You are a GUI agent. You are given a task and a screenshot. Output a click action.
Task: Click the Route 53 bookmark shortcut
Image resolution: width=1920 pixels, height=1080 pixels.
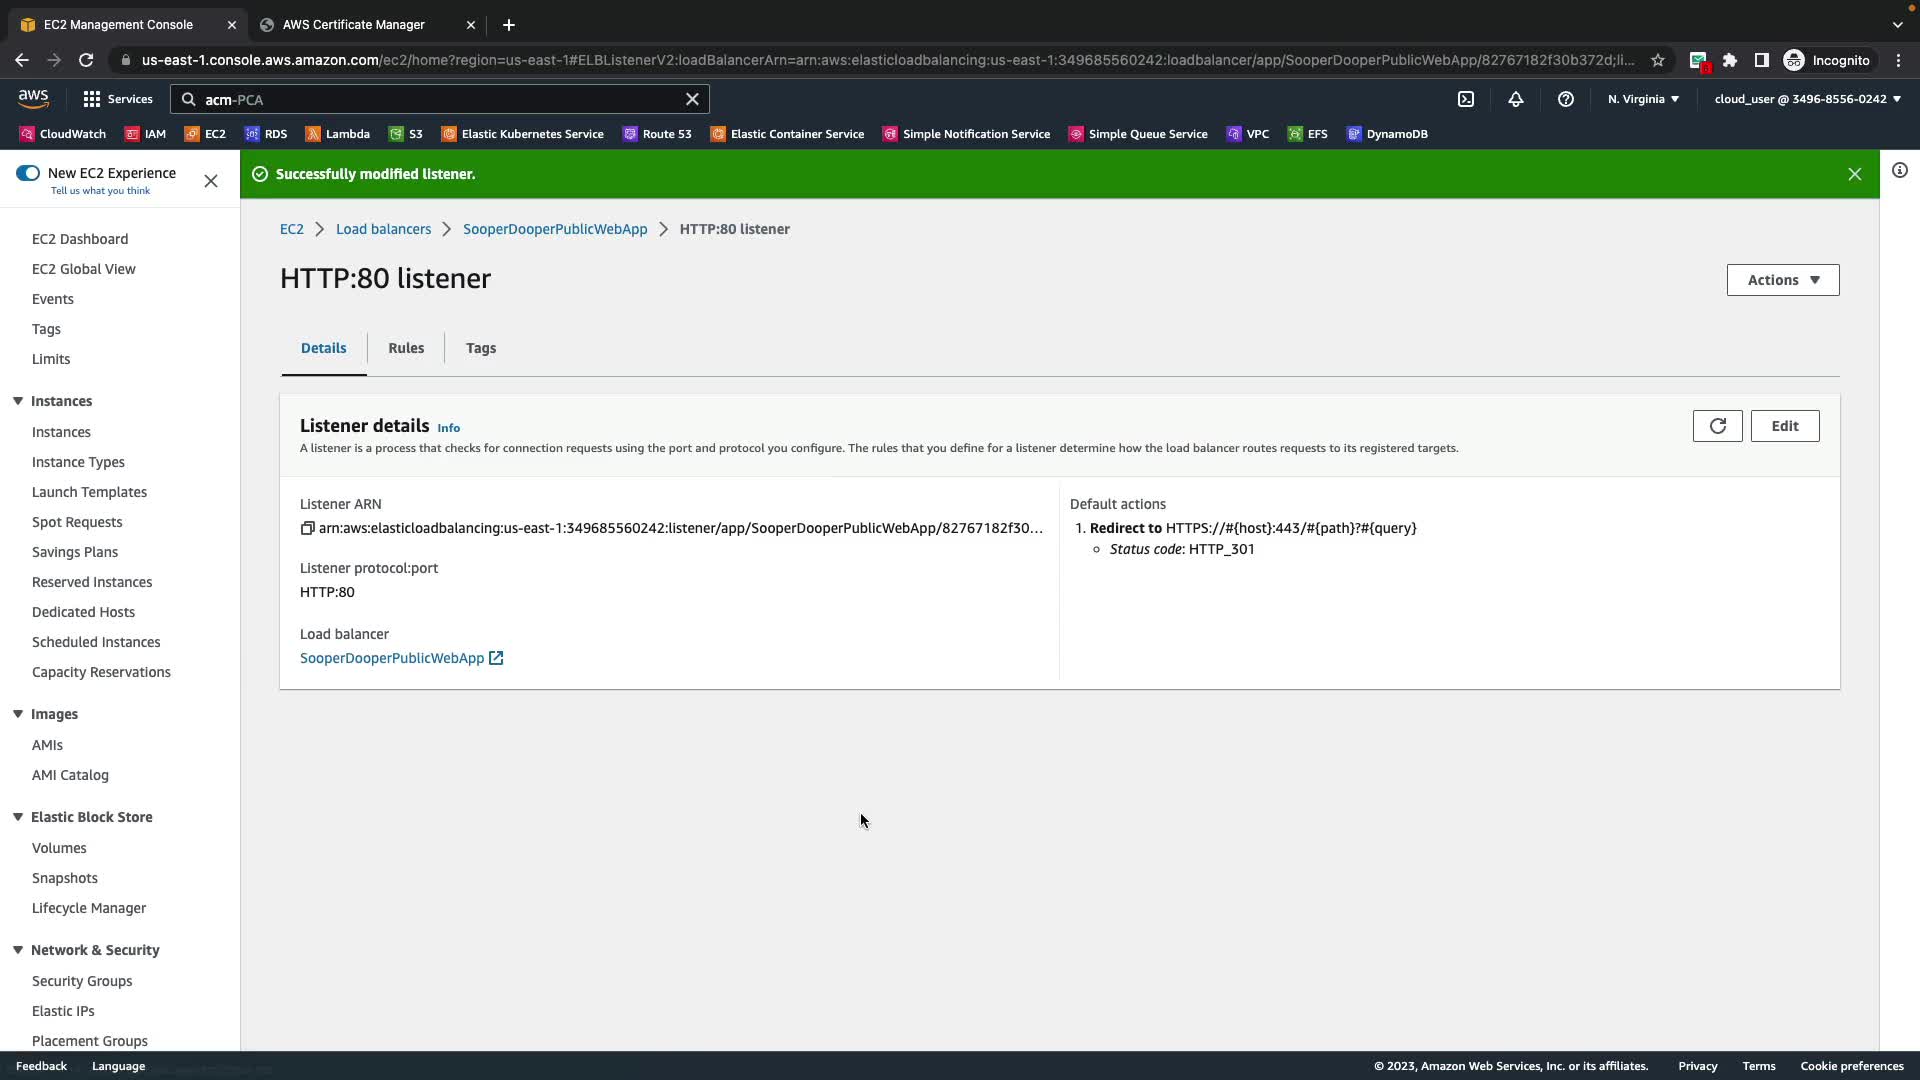click(x=657, y=134)
